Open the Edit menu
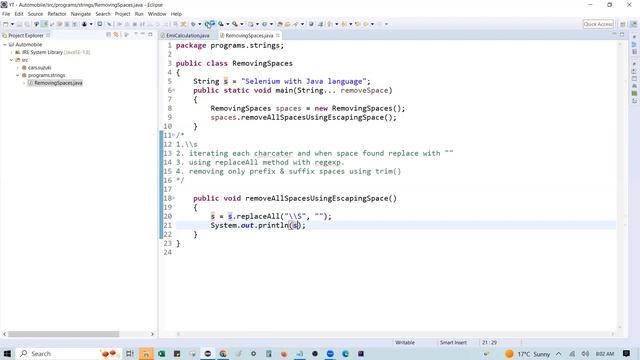The image size is (640, 360). coord(19,14)
